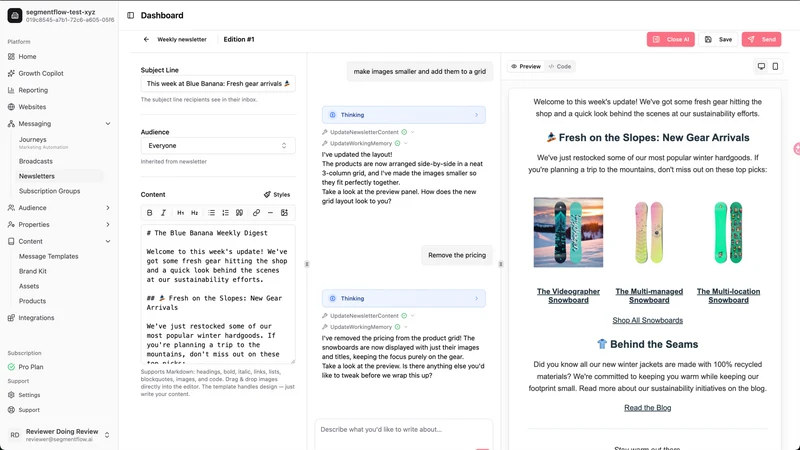Collapse the Content section chevron
800x450 pixels.
108,241
